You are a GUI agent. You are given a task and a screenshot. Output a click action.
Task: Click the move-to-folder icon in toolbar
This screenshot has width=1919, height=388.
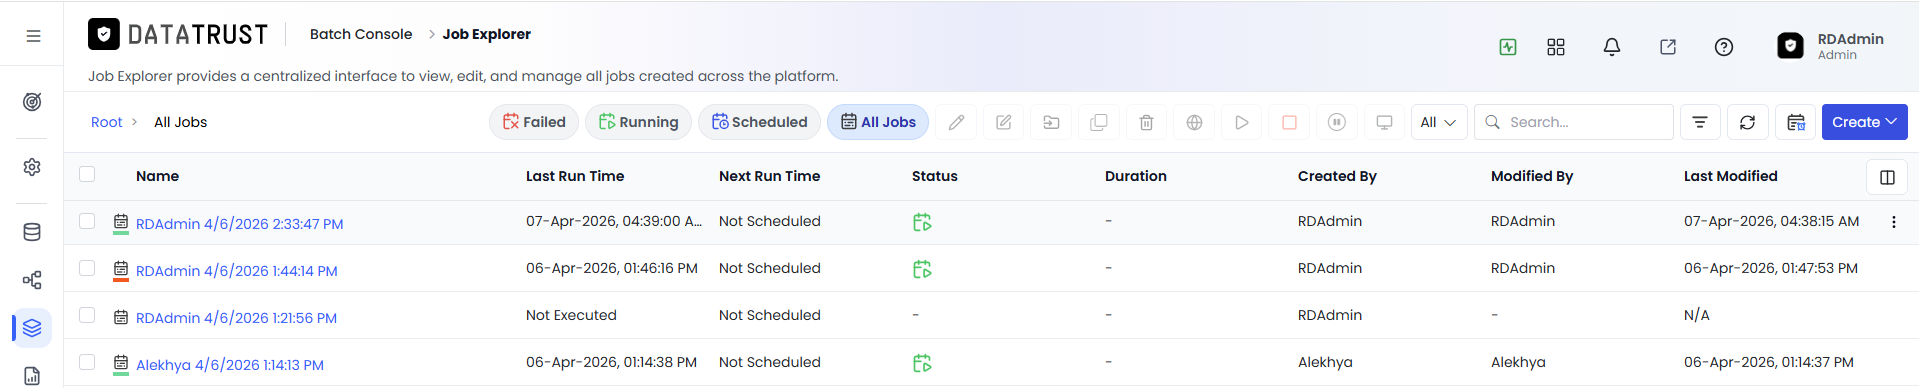[x=1051, y=122]
